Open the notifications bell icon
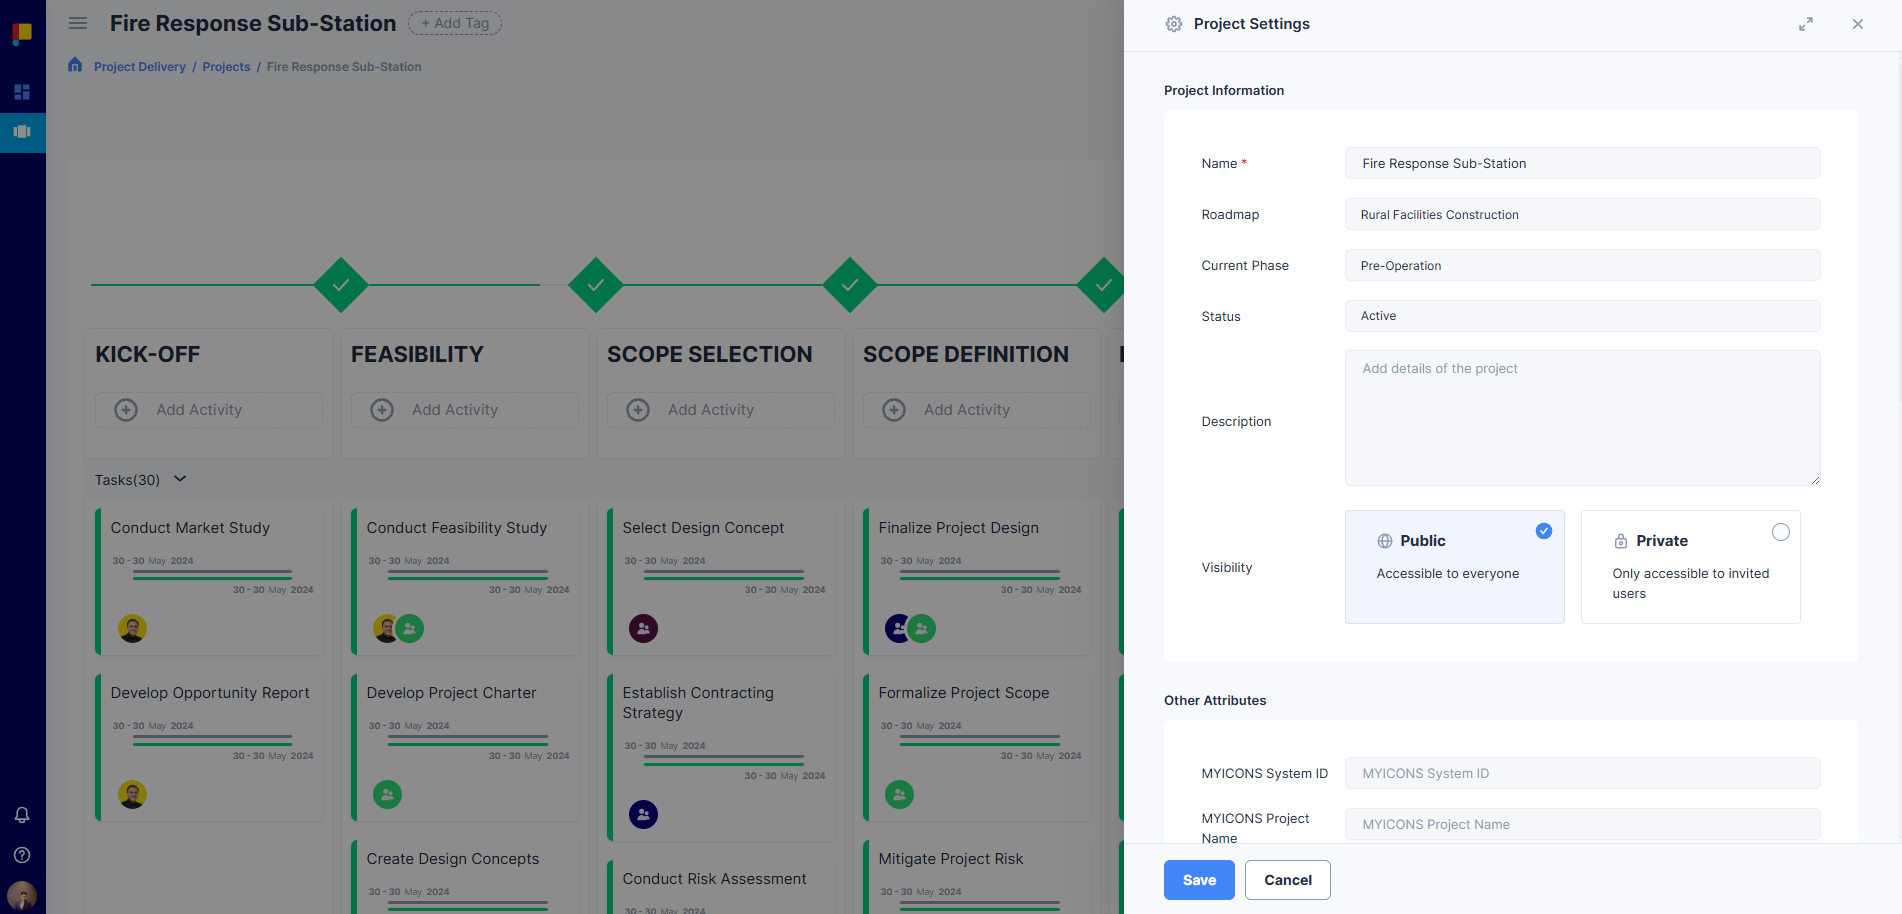 click(22, 815)
